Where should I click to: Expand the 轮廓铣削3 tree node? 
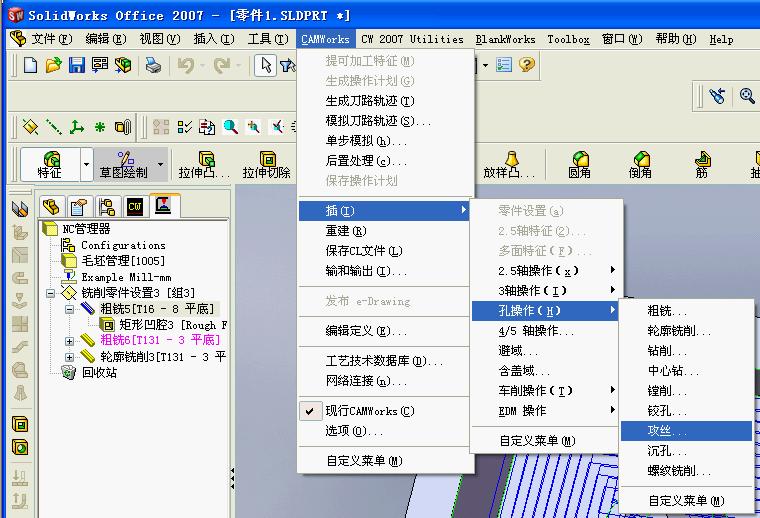[x=69, y=357]
